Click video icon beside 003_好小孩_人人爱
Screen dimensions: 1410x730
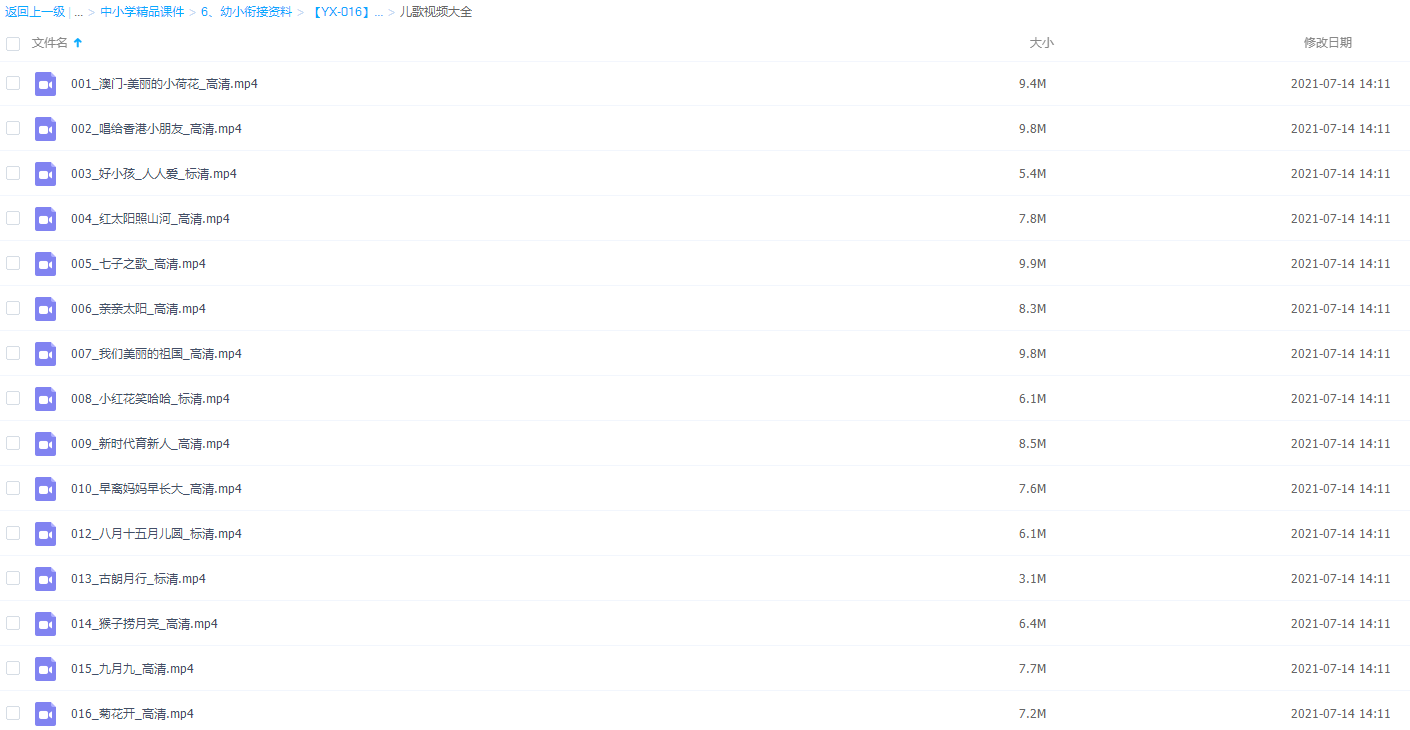[45, 174]
